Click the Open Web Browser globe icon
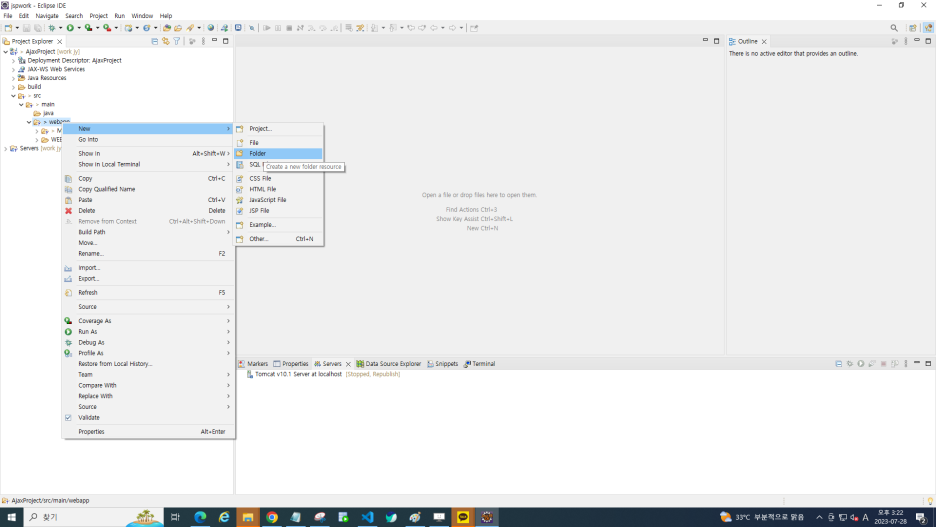The height and width of the screenshot is (527, 936). point(211,28)
